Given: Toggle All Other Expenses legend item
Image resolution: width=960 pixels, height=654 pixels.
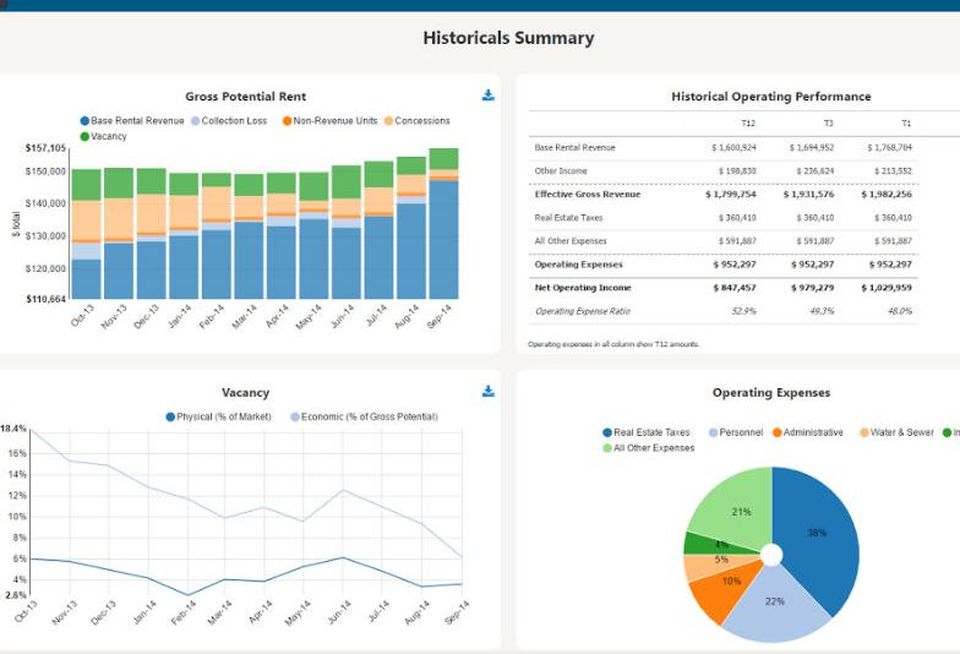Looking at the screenshot, I should point(649,448).
